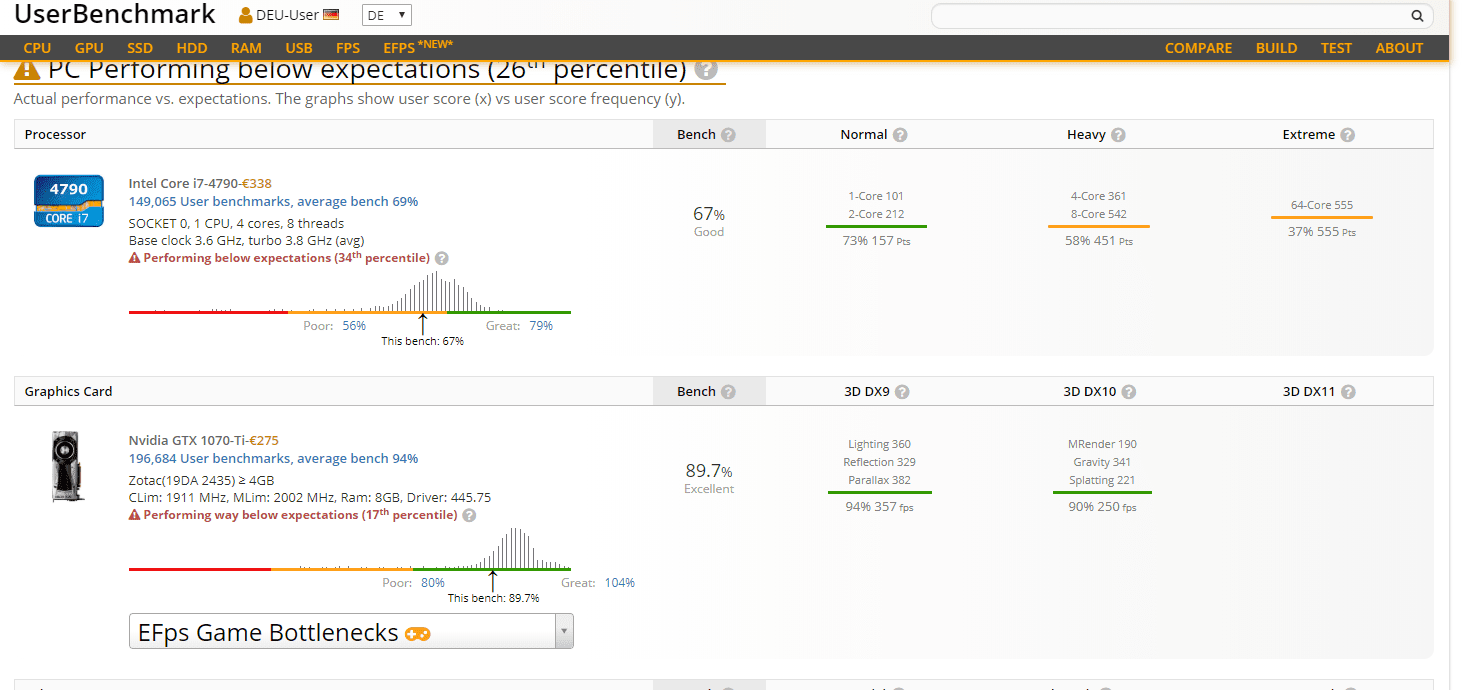This screenshot has height=690, width=1470.
Task: Open the EFPS NEW menu
Action: pos(418,47)
